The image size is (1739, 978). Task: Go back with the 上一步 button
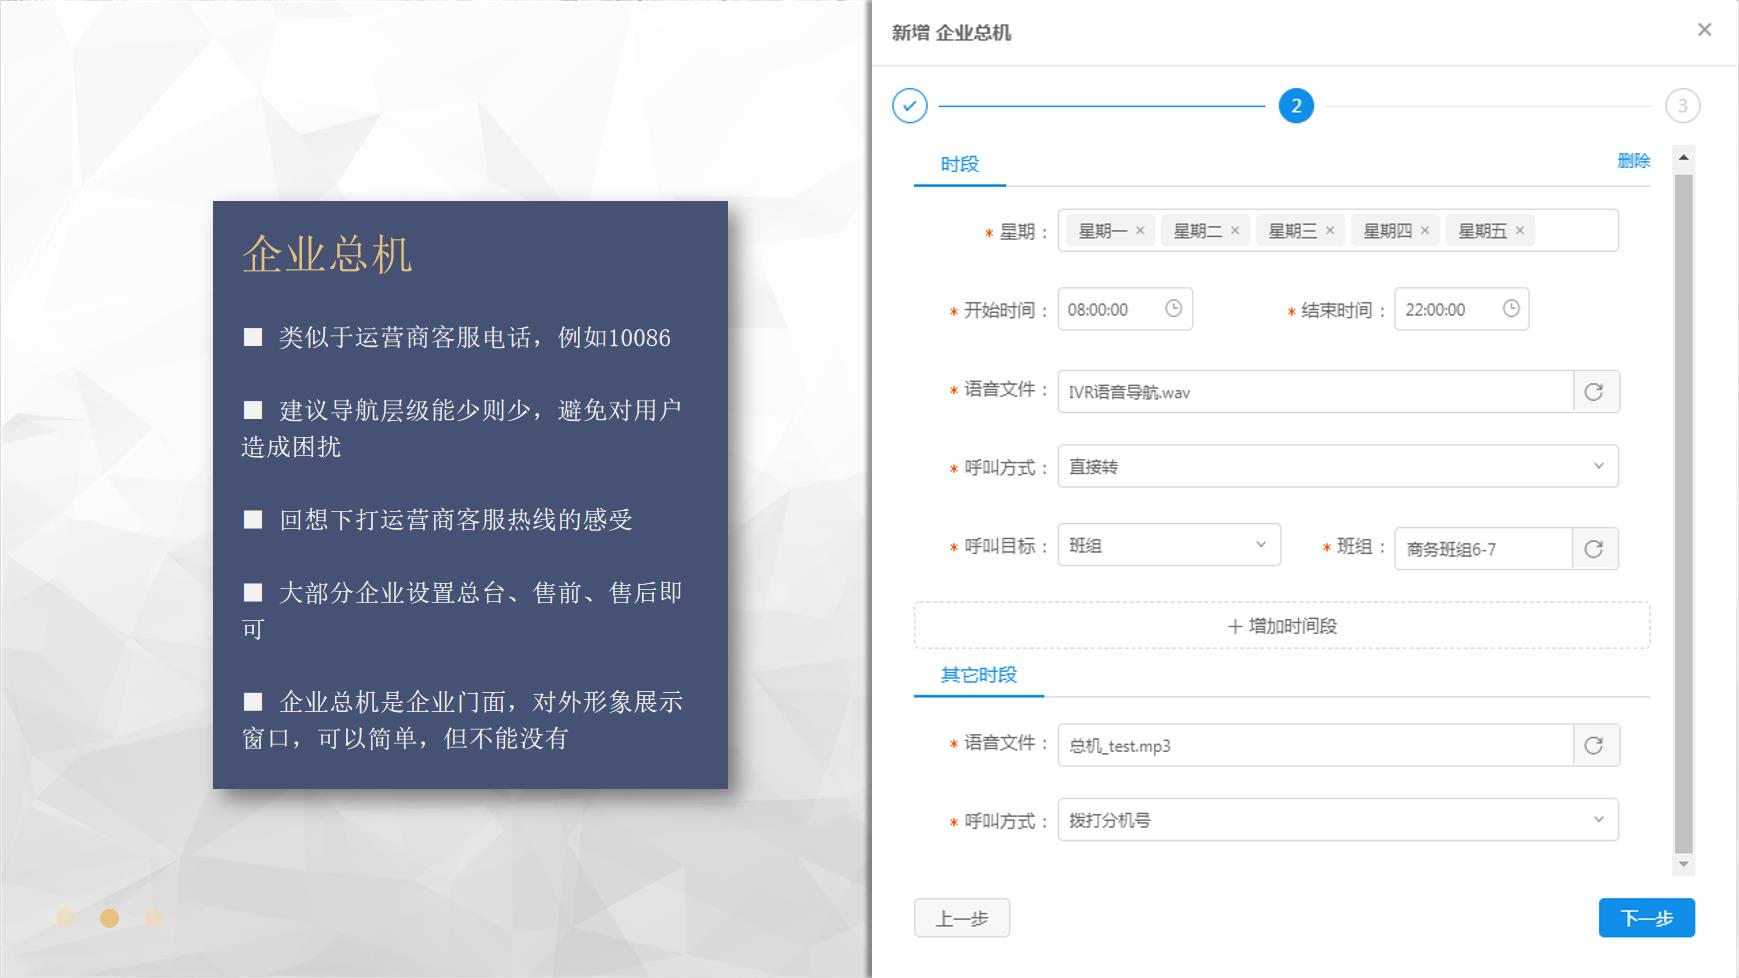tap(962, 918)
